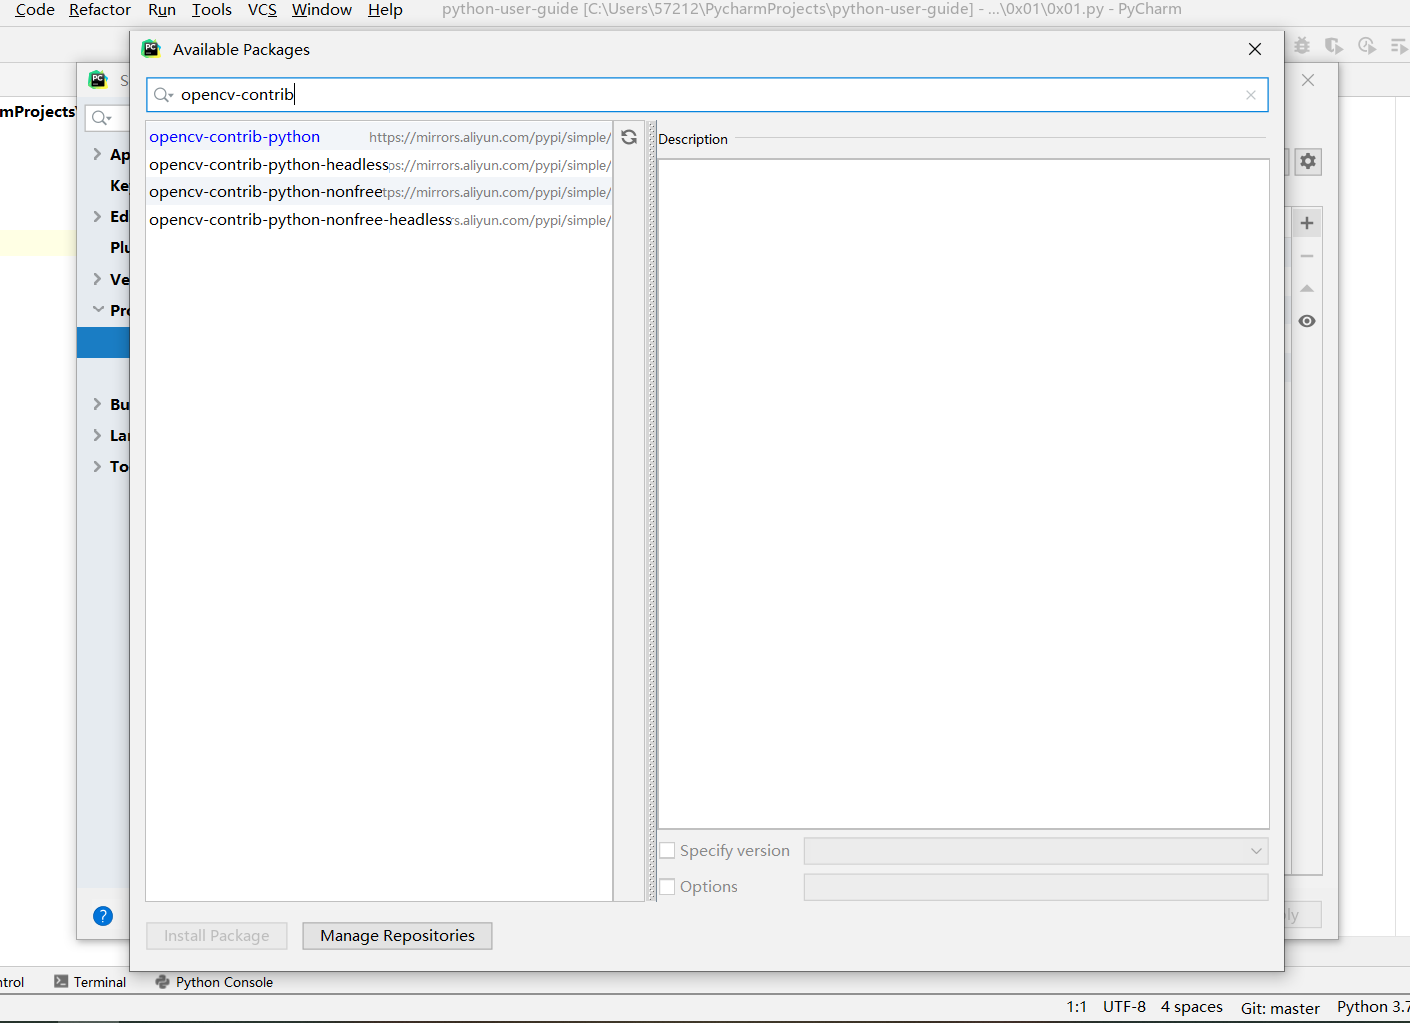Screen dimensions: 1410x1023
Task: Open the VCS menu
Action: click(262, 10)
